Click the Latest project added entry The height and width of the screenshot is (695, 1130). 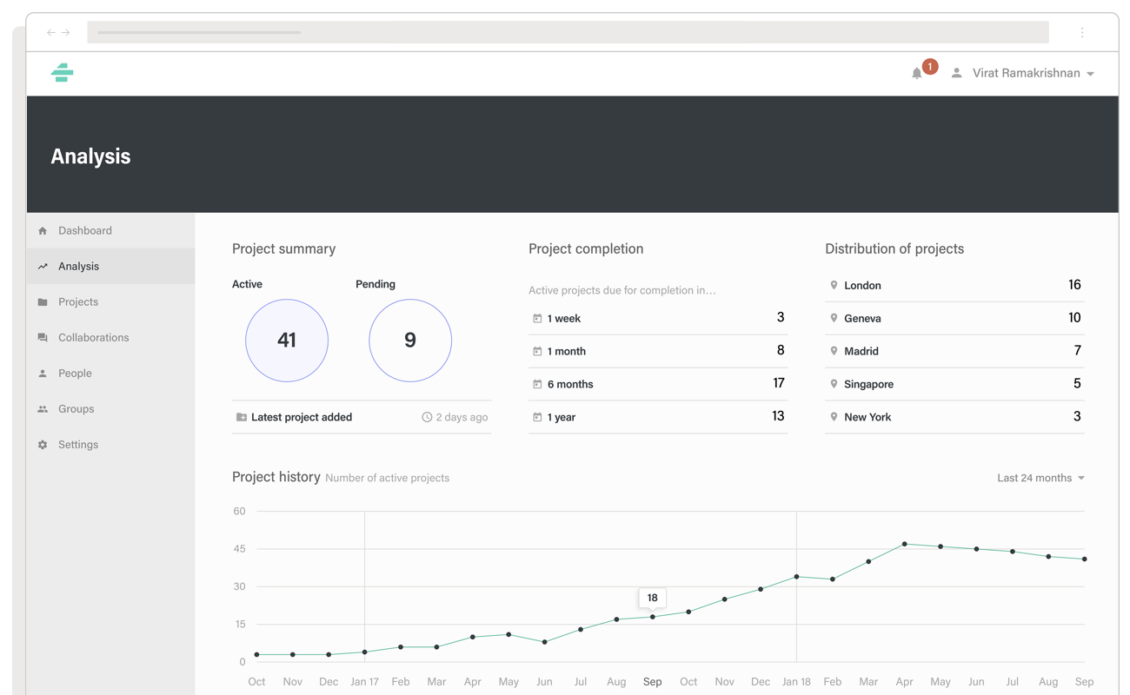click(x=300, y=417)
